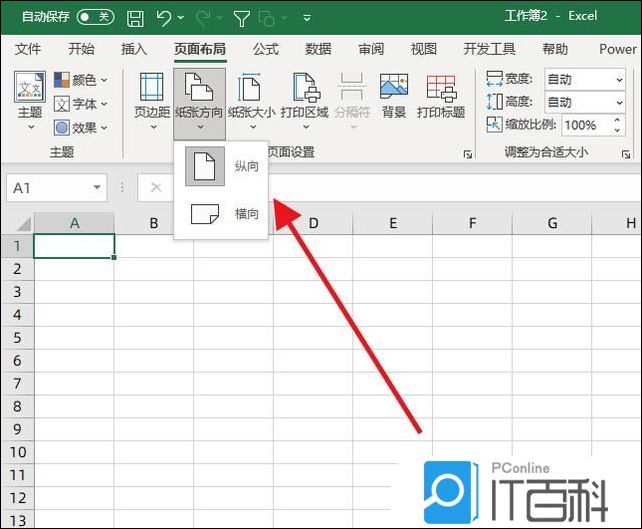The height and width of the screenshot is (529, 642).
Task: Open the 调整为合适大小 dialog launcher
Action: [x=626, y=154]
